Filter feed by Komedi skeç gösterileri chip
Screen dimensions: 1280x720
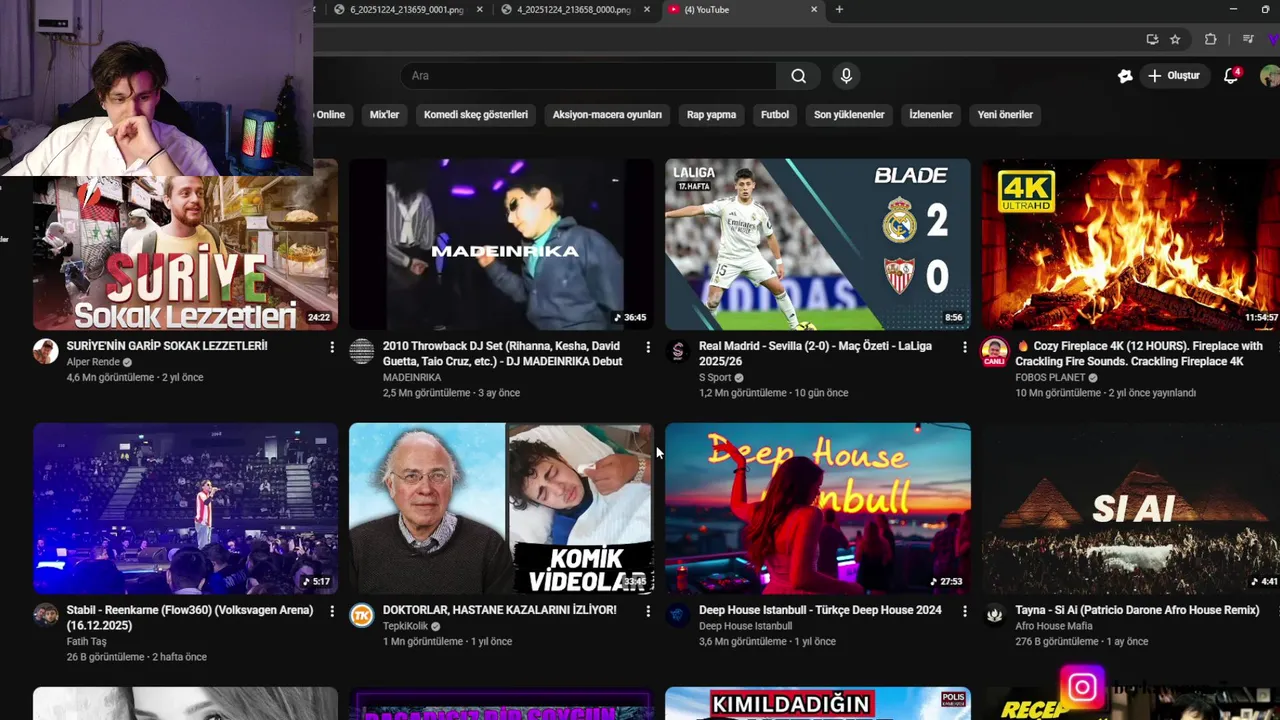476,115
